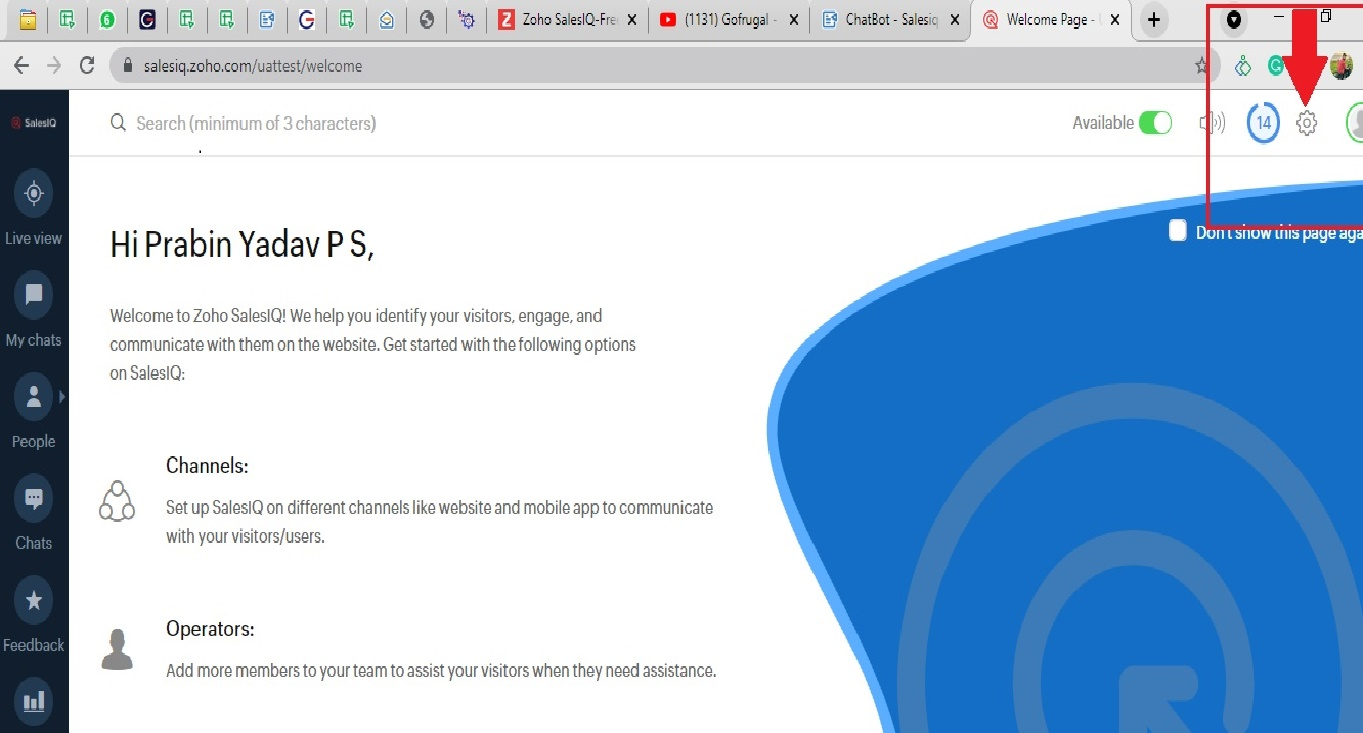Open the pinned WhatsApp tab
This screenshot has height=733, width=1363.
click(107, 20)
